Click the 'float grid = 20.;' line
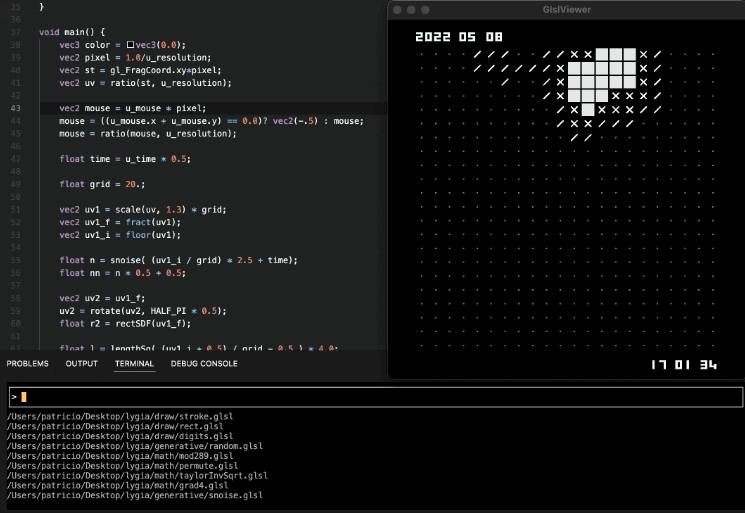This screenshot has height=513, width=745. (x=102, y=184)
